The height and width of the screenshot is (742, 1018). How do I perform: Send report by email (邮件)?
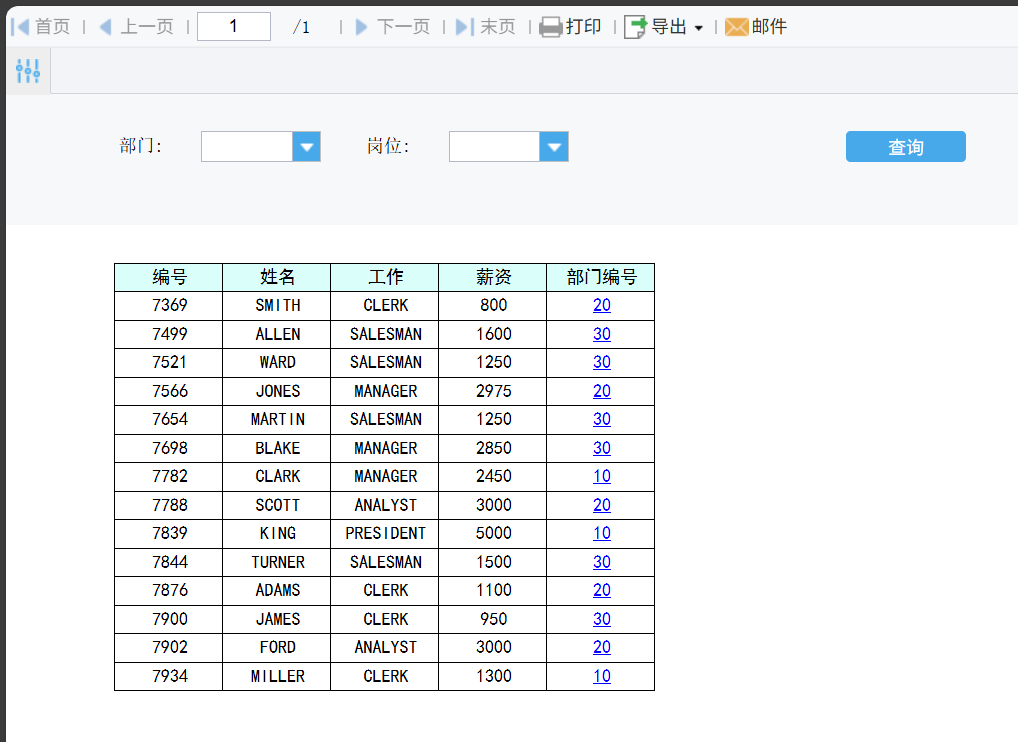point(756,27)
